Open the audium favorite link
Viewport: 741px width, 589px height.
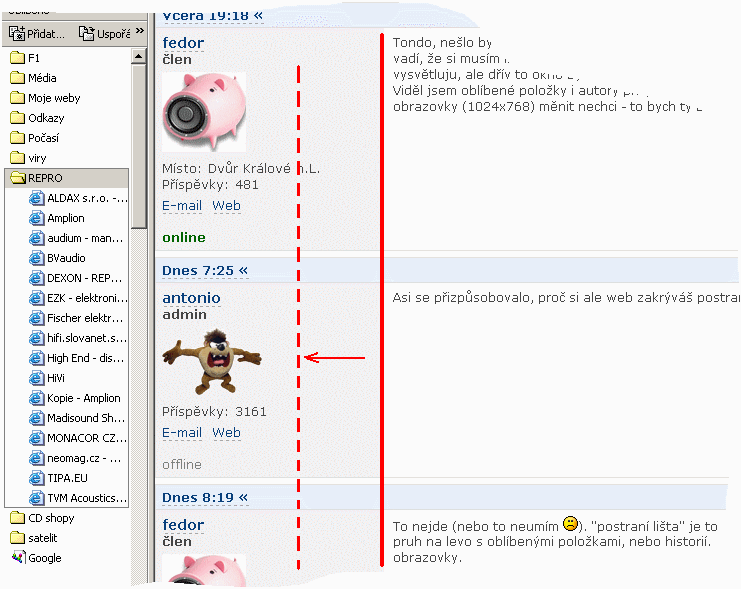pyautogui.click(x=76, y=238)
